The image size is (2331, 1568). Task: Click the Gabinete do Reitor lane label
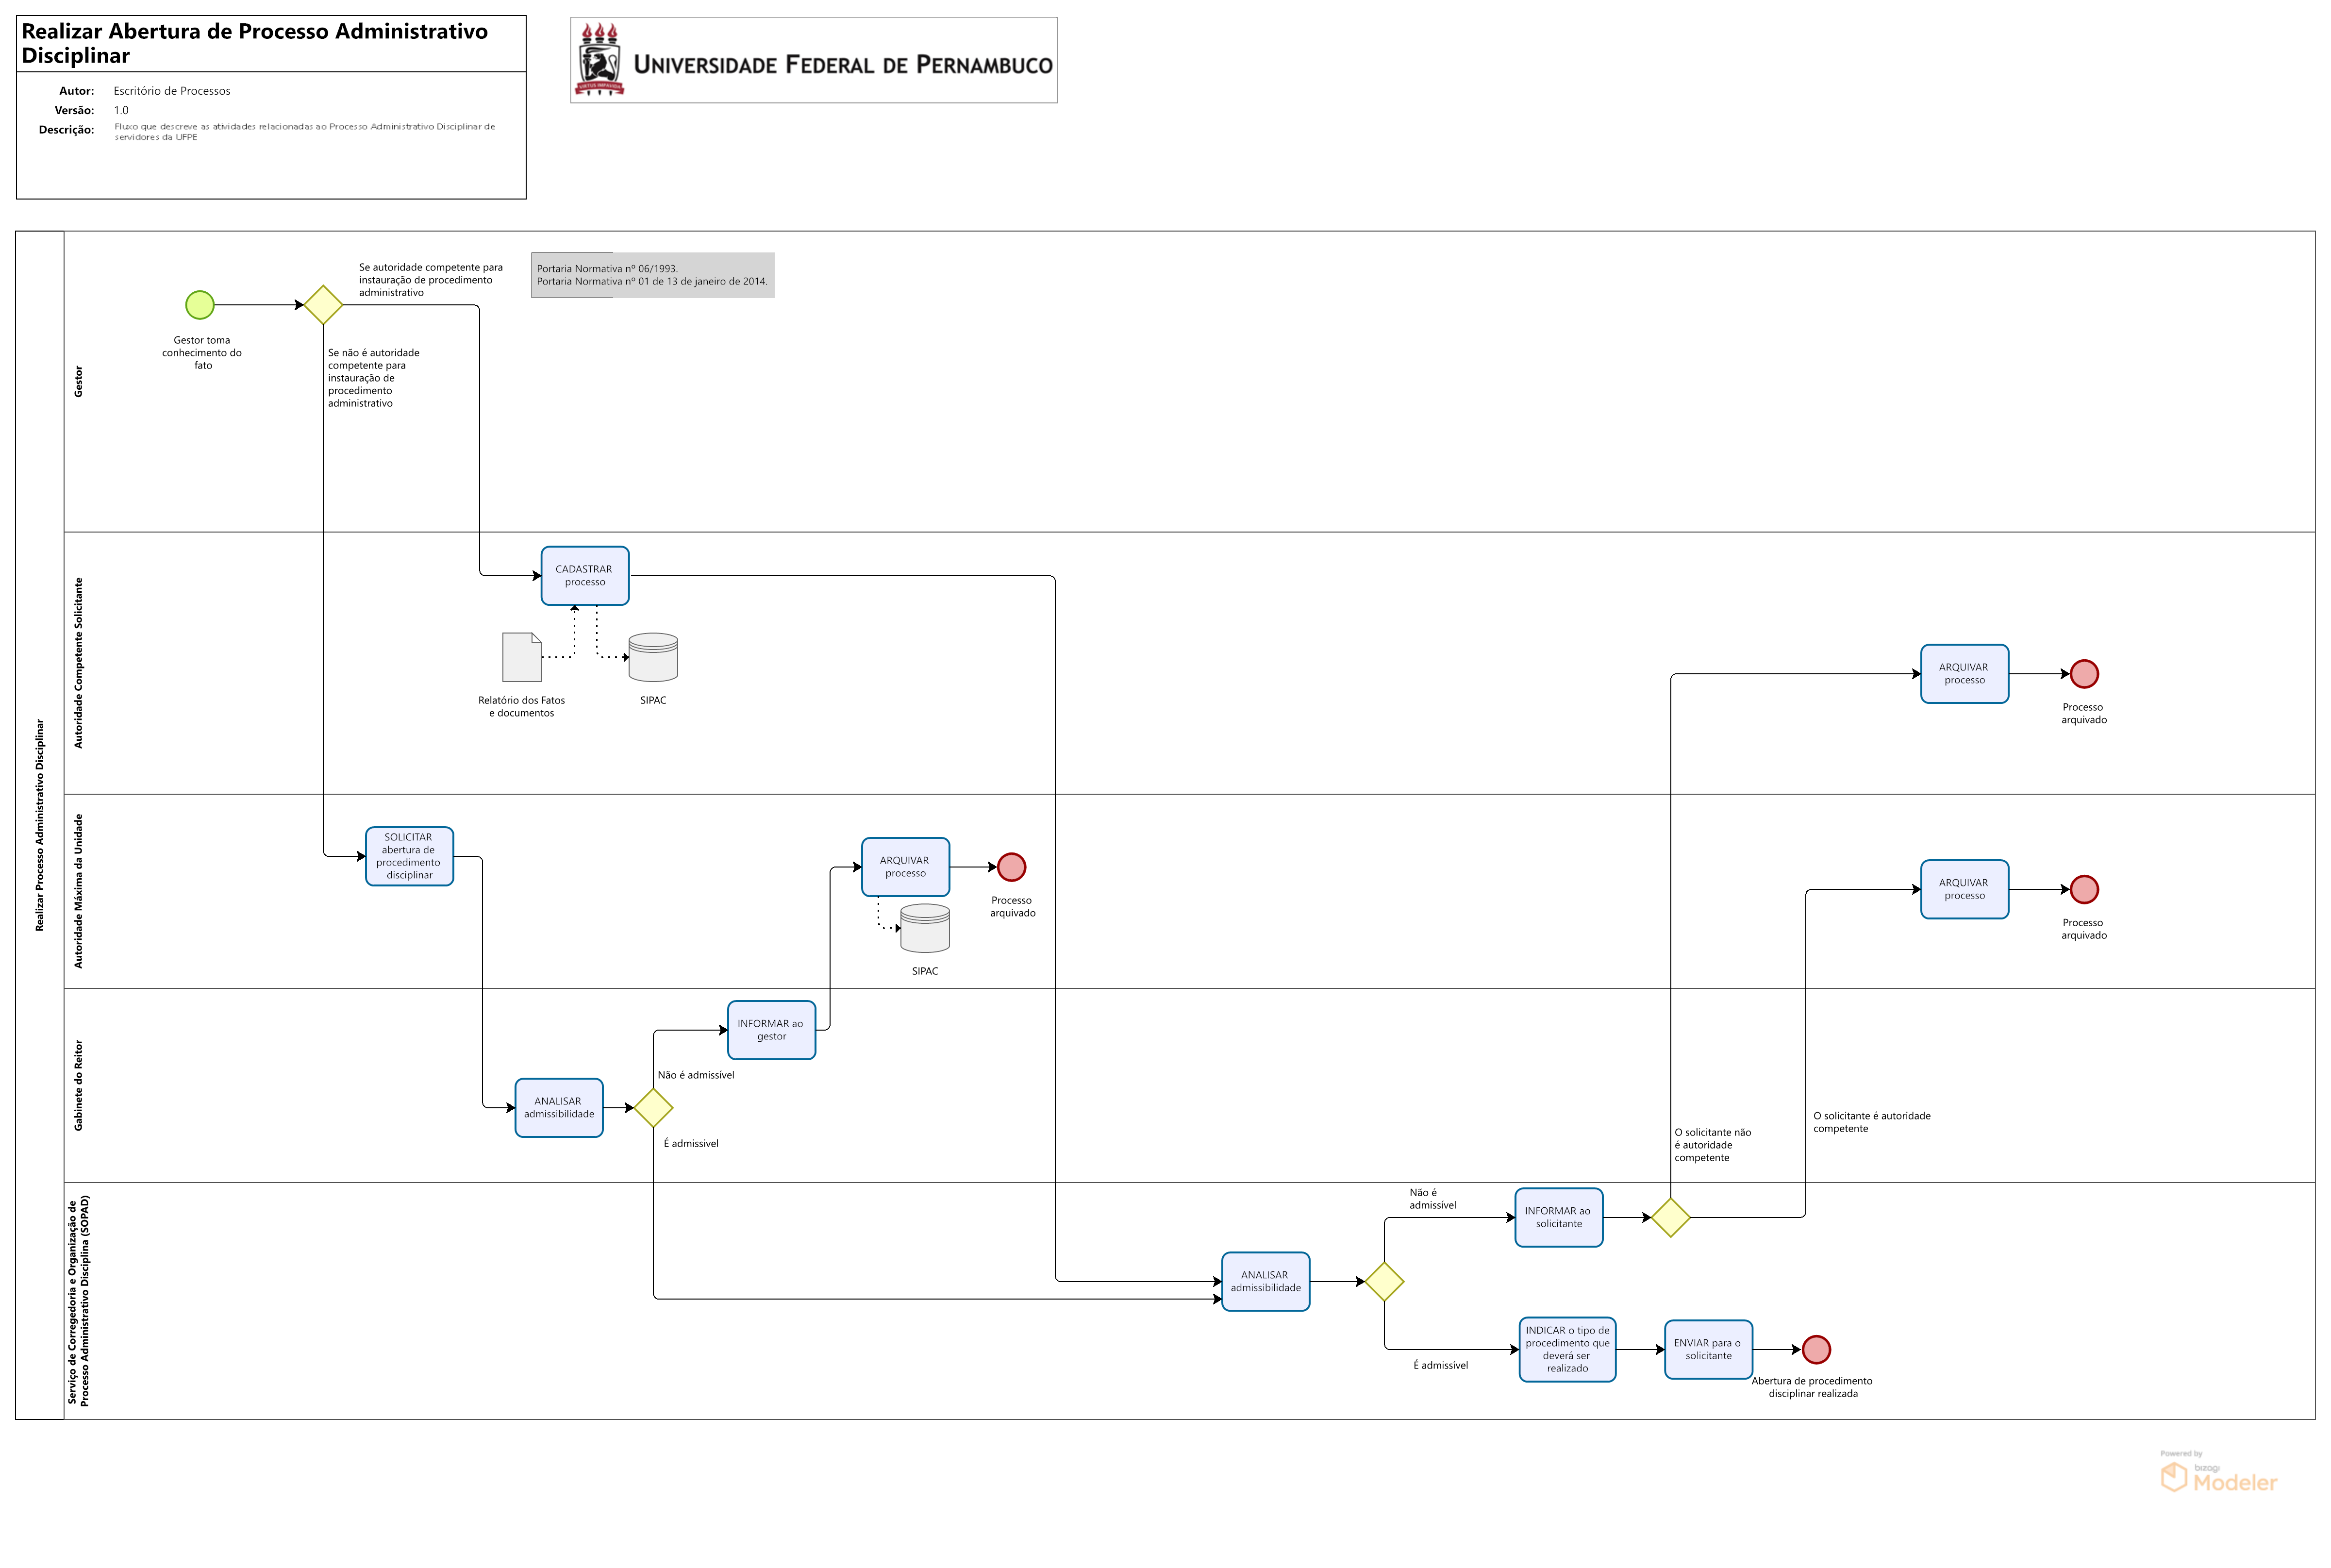(x=79, y=1086)
